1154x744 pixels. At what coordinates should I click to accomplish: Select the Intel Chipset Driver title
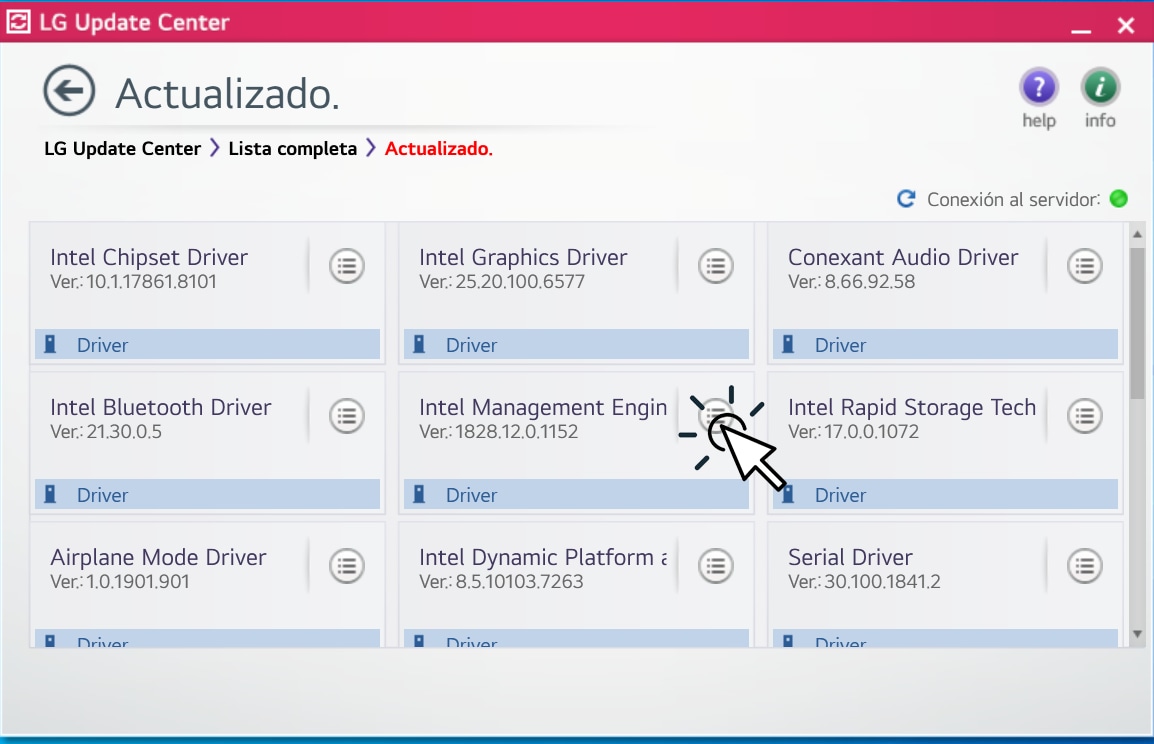149,257
